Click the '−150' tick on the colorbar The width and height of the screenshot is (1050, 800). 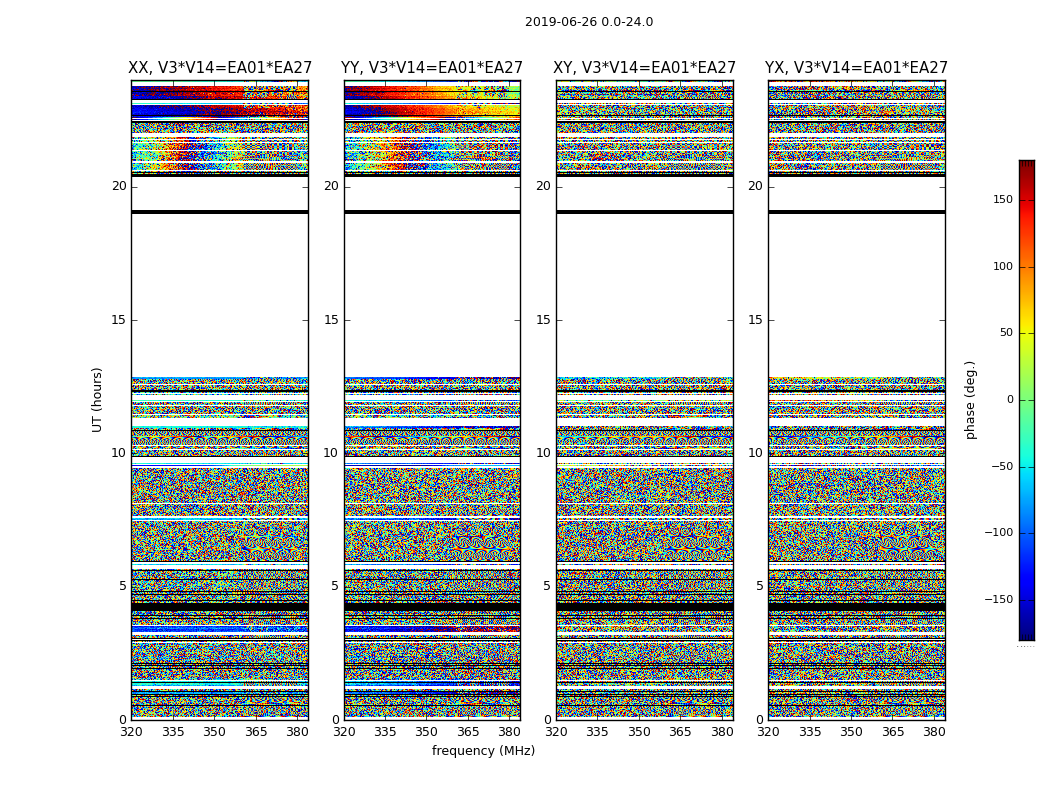click(999, 599)
